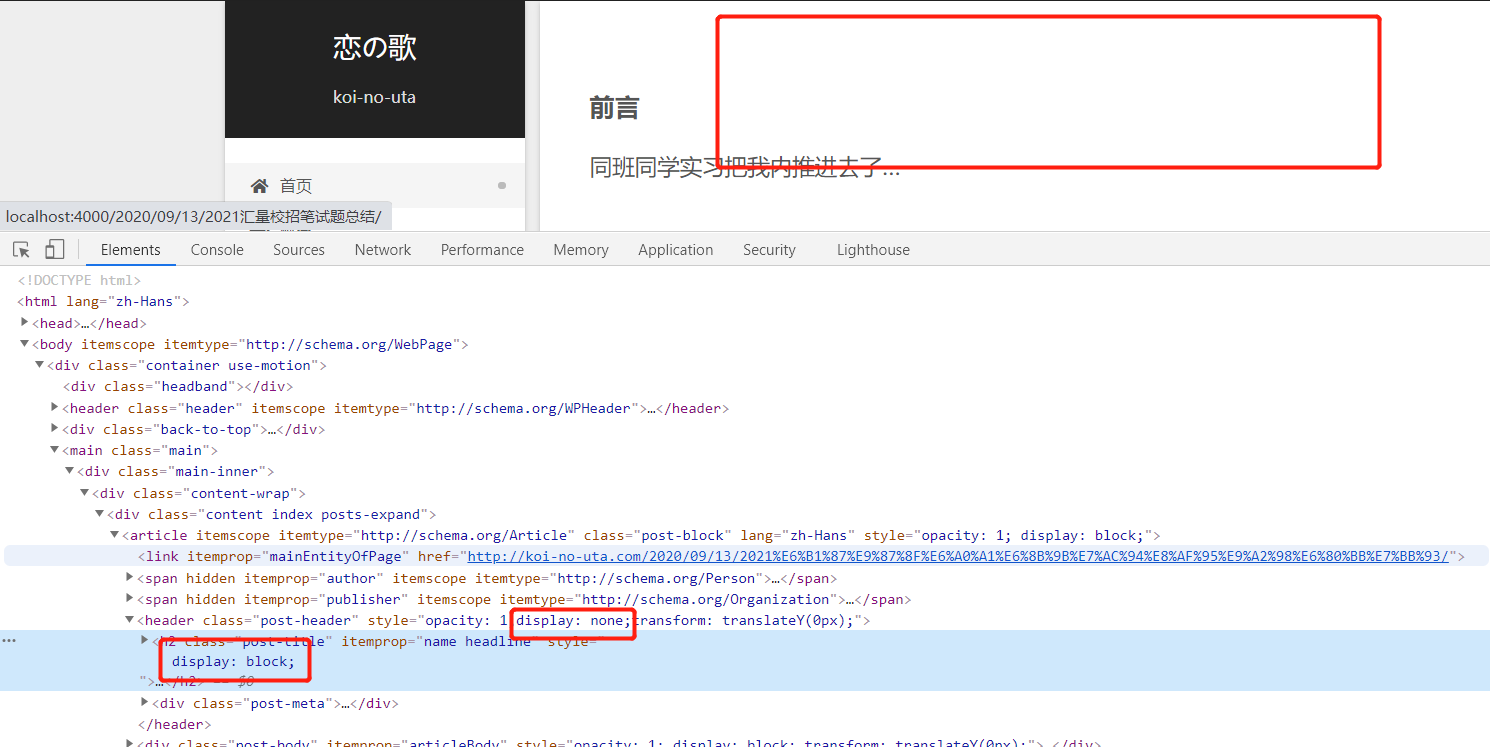The height and width of the screenshot is (747, 1490).
Task: Select the closing </header> tag line
Action: point(174,724)
